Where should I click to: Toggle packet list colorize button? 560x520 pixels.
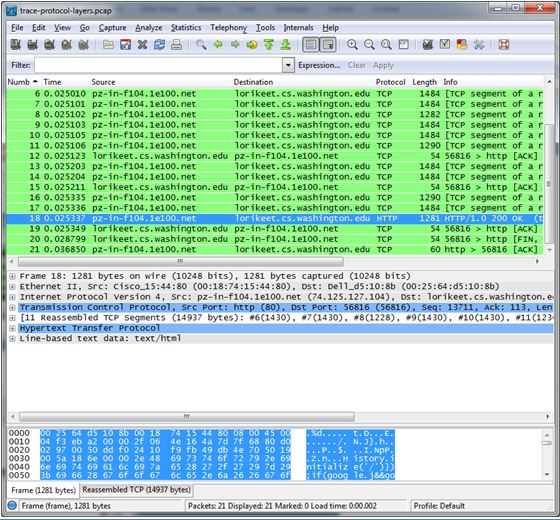click(311, 45)
